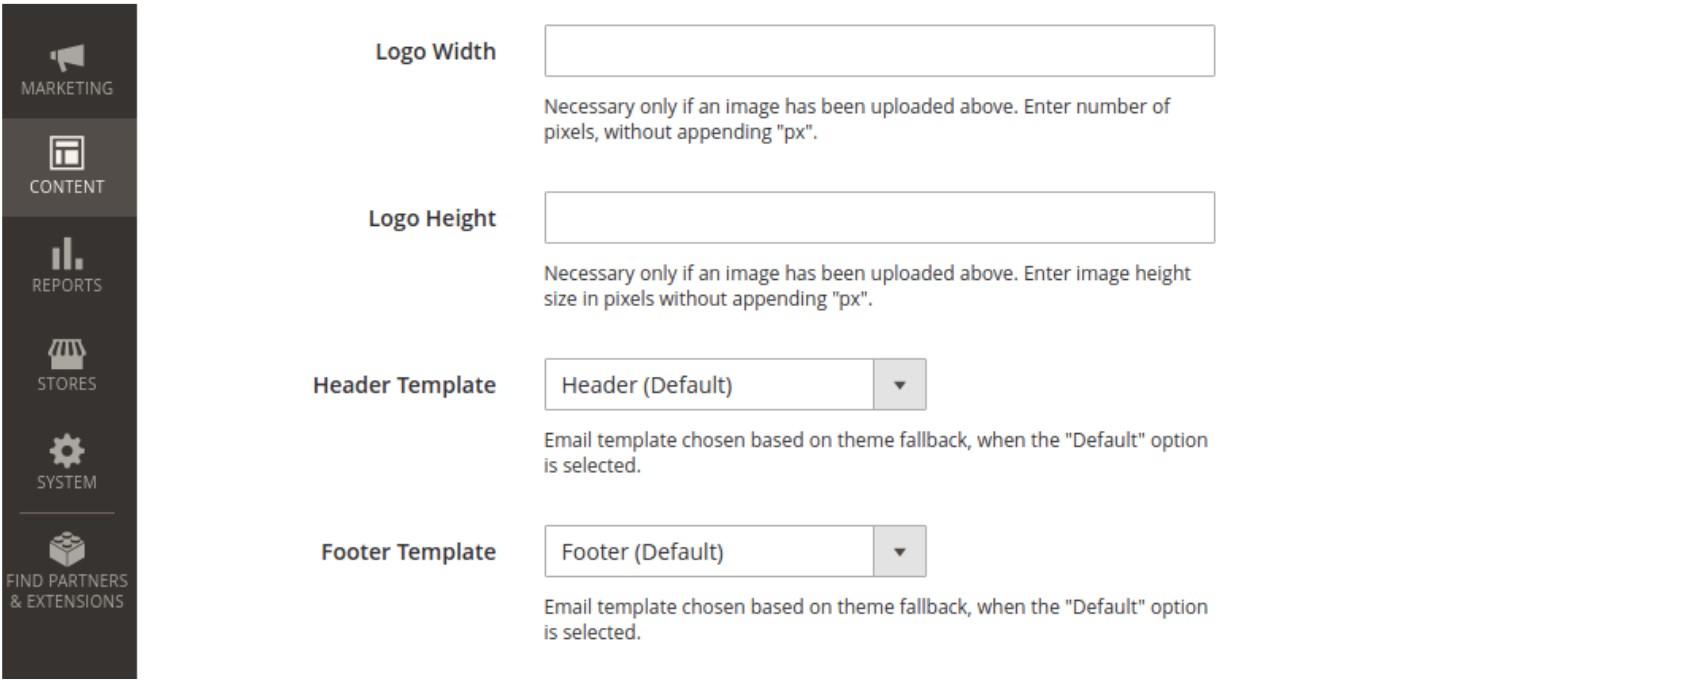Select the Marketing megaphone icon

[66, 58]
